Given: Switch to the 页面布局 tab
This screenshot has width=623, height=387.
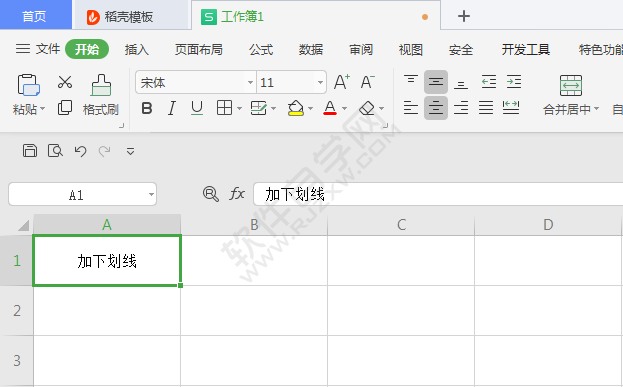Looking at the screenshot, I should (199, 50).
